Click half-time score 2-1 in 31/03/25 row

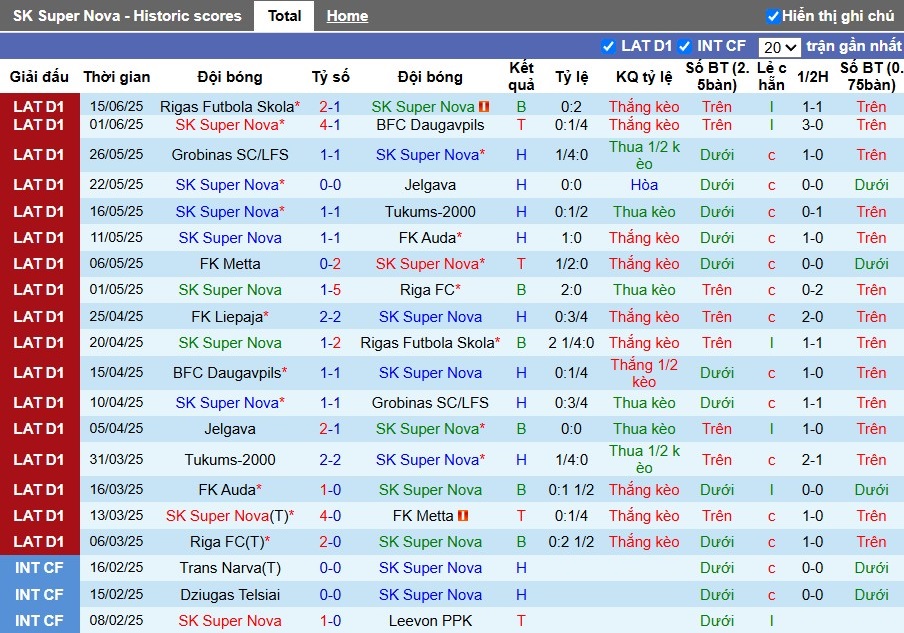coord(812,459)
